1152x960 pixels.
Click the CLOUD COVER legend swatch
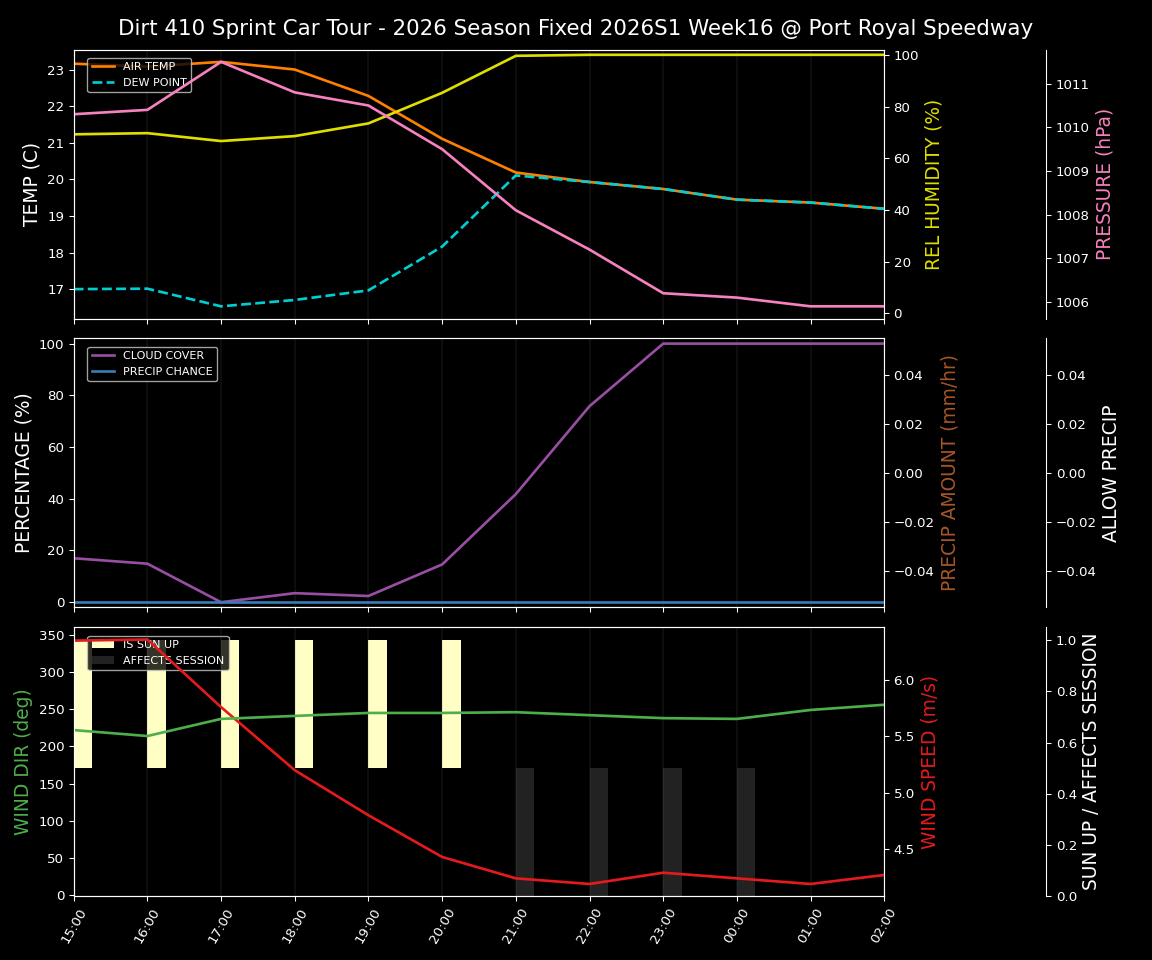click(103, 355)
